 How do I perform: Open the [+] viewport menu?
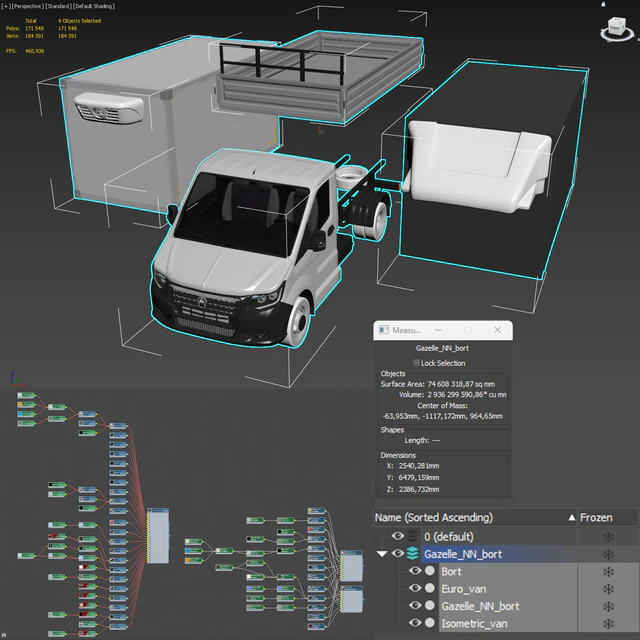coord(6,6)
